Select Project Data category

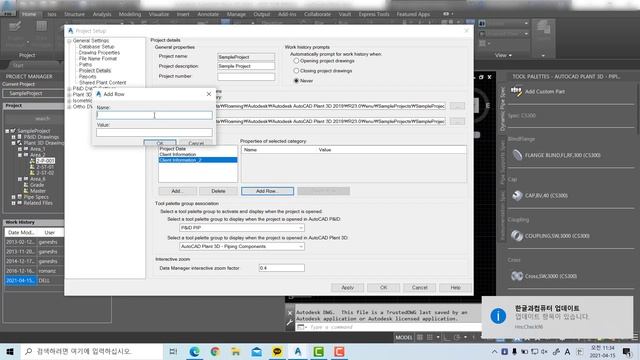click(173, 149)
